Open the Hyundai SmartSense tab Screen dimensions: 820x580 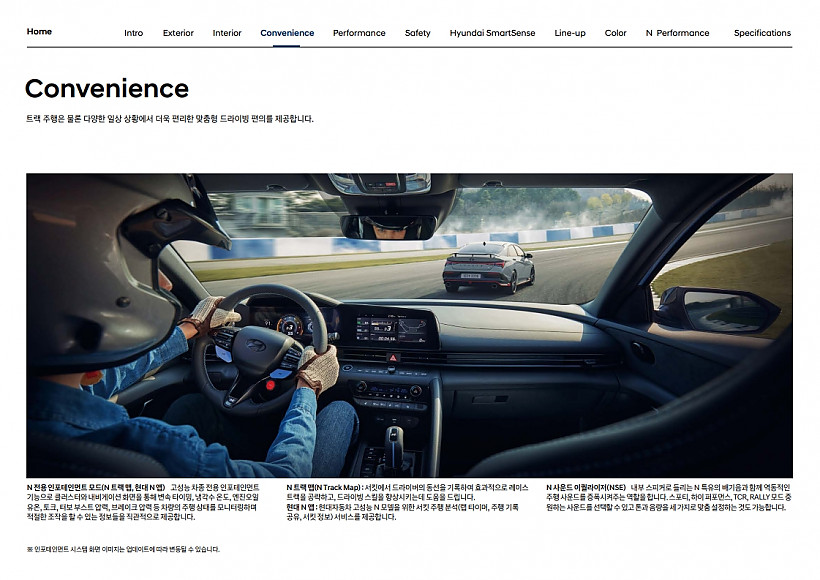coord(492,33)
